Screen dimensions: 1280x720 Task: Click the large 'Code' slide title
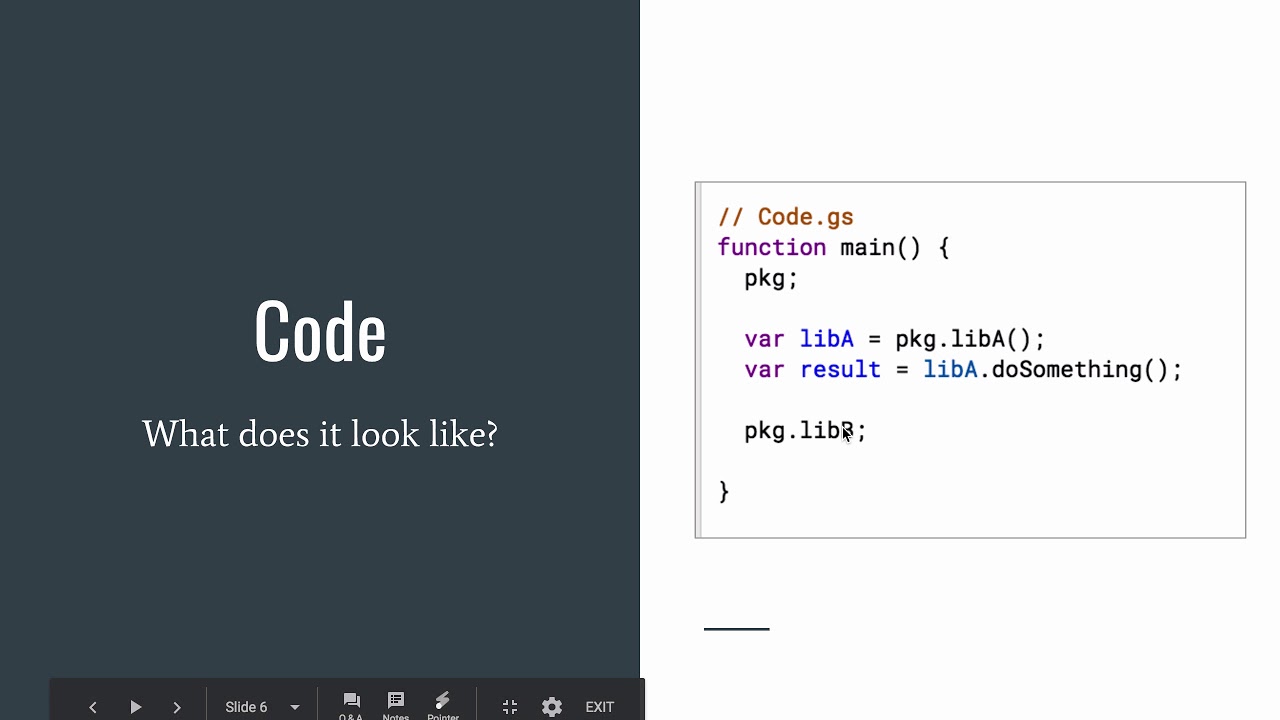pyautogui.click(x=320, y=332)
